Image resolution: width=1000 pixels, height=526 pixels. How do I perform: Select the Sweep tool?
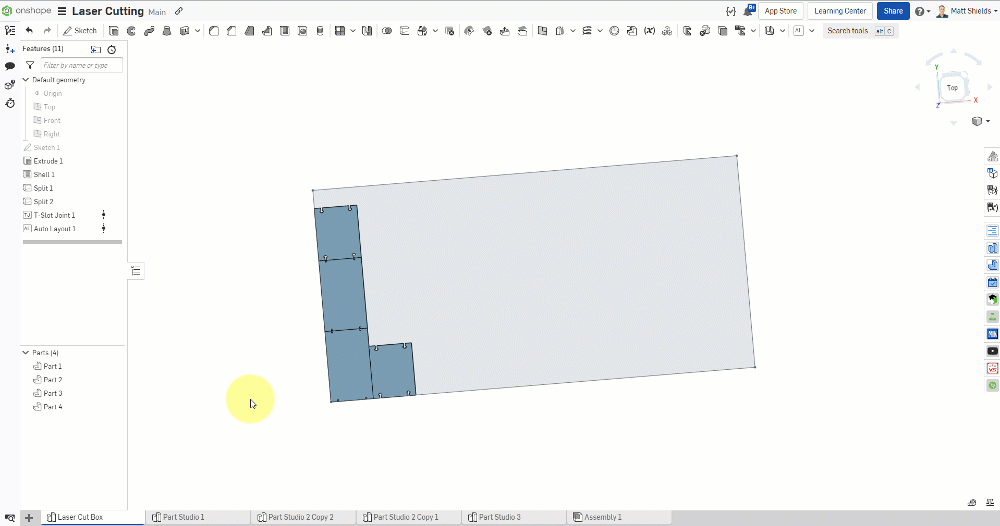point(149,31)
